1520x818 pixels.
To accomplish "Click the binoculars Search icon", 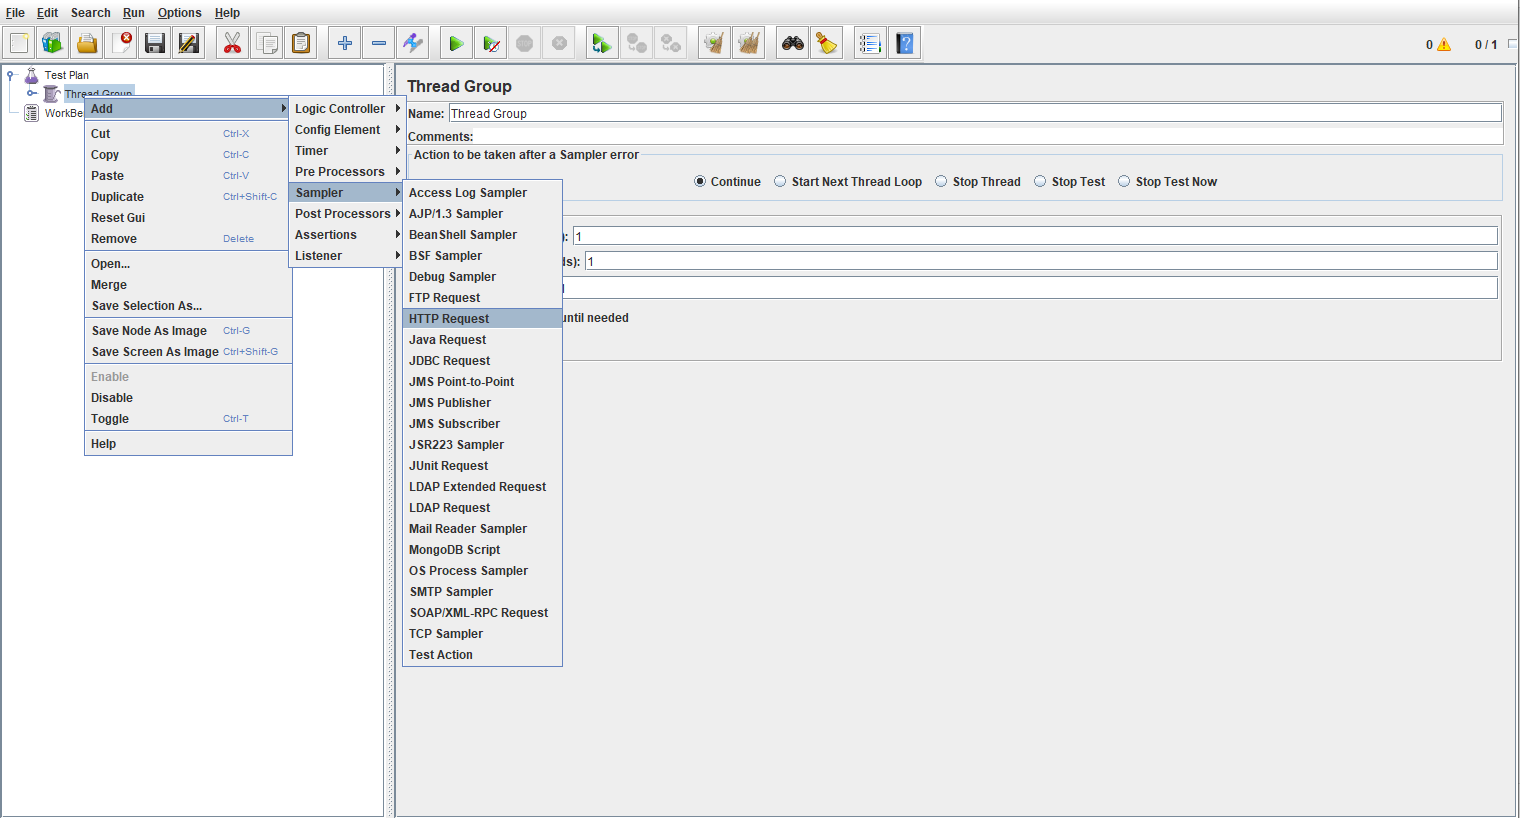I will pos(792,43).
